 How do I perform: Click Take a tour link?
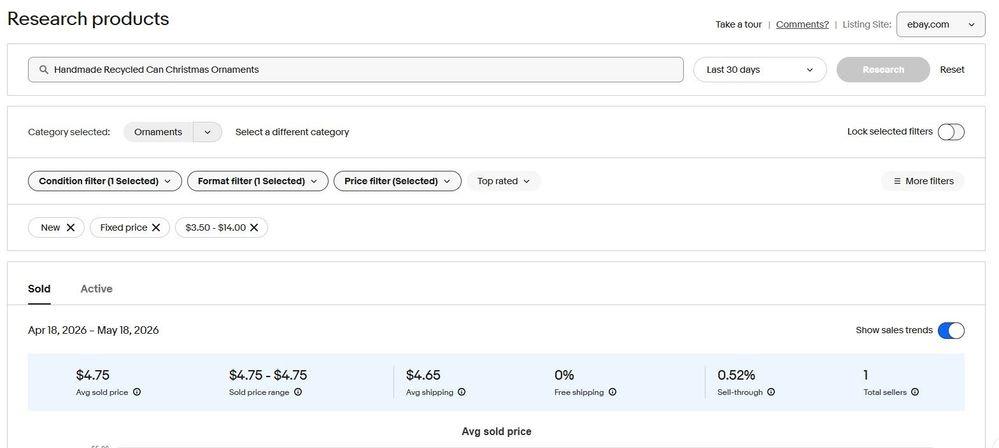coord(738,24)
